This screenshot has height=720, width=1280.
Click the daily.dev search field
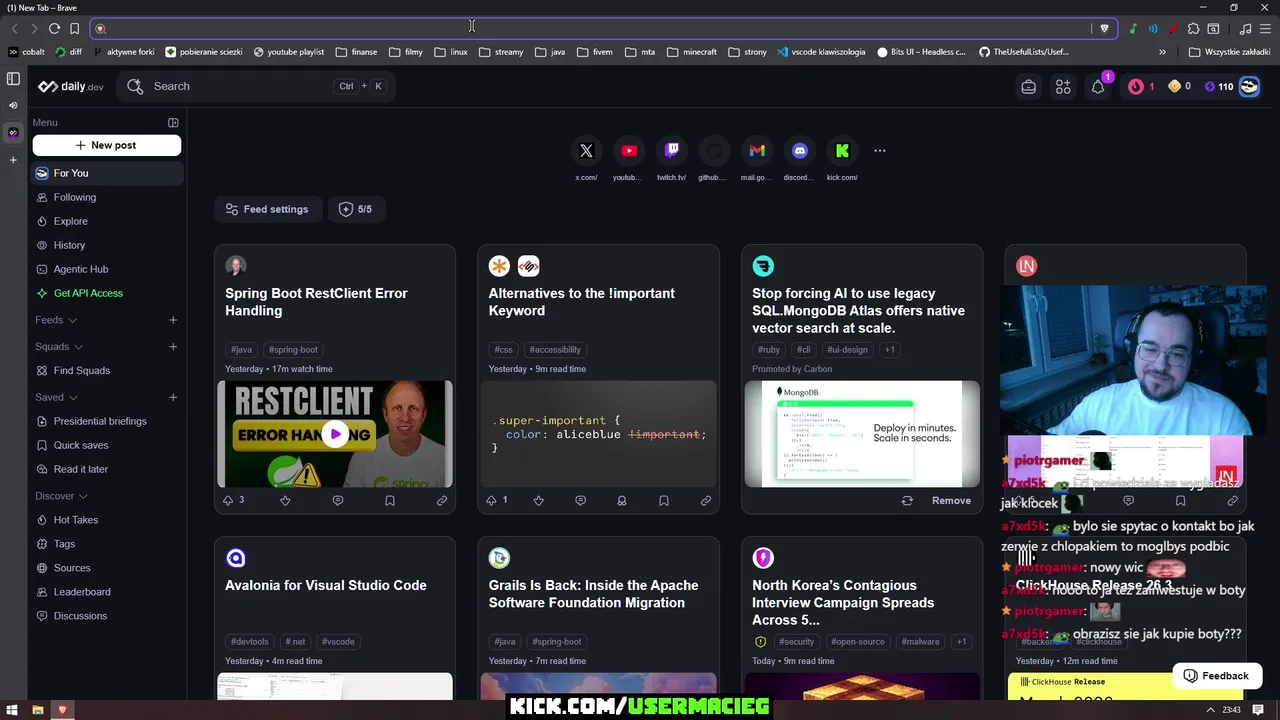[x=256, y=87]
